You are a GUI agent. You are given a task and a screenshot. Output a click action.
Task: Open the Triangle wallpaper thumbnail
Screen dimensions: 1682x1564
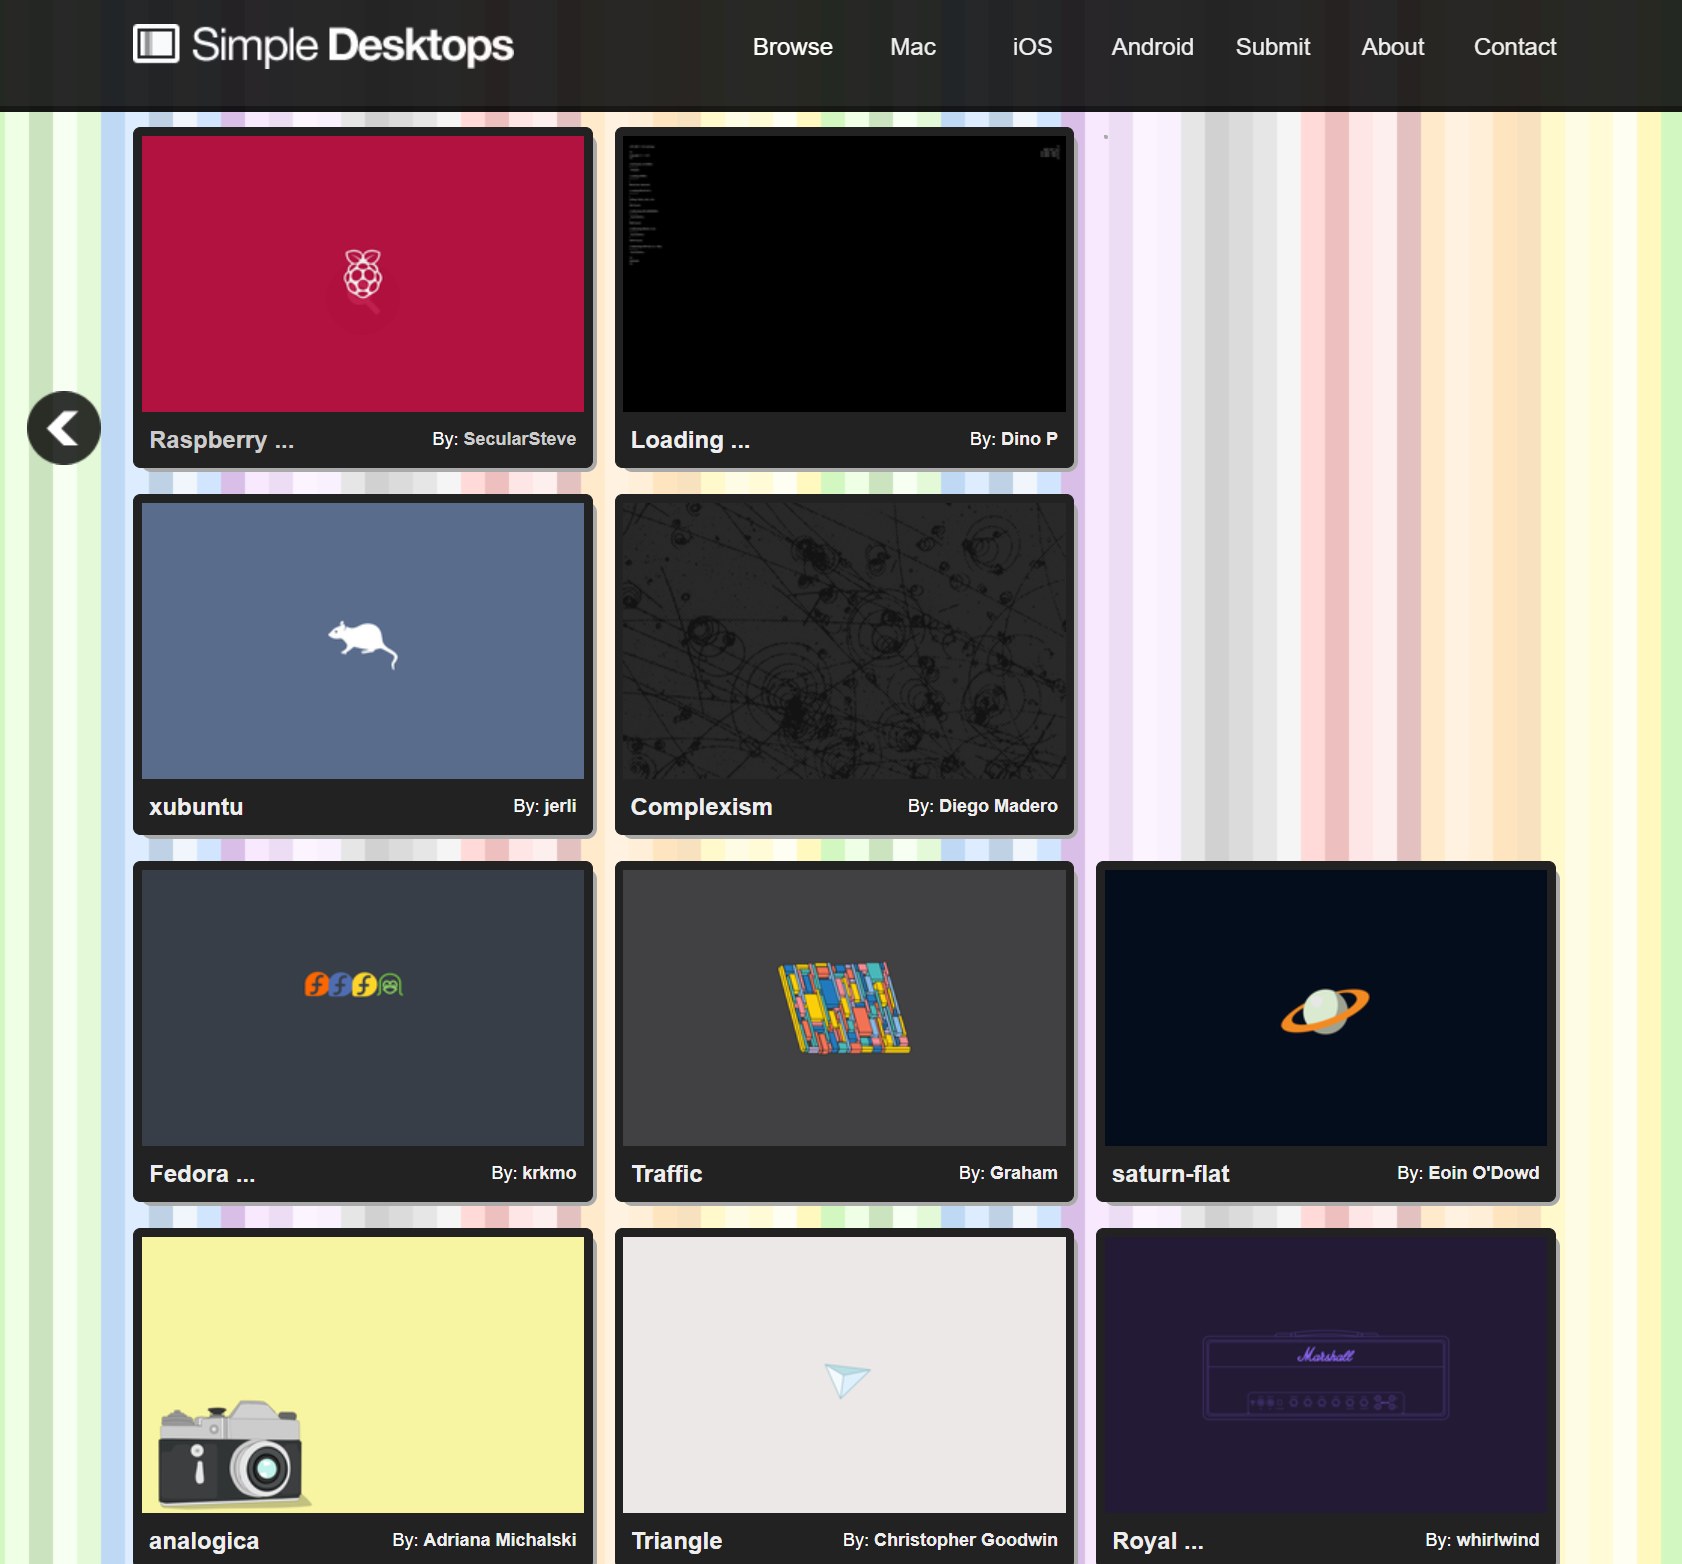(844, 1376)
